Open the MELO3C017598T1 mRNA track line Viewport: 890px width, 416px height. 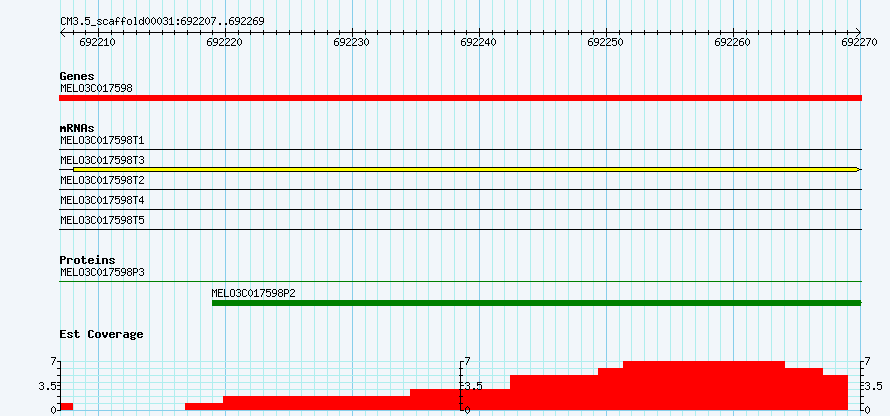coord(460,149)
